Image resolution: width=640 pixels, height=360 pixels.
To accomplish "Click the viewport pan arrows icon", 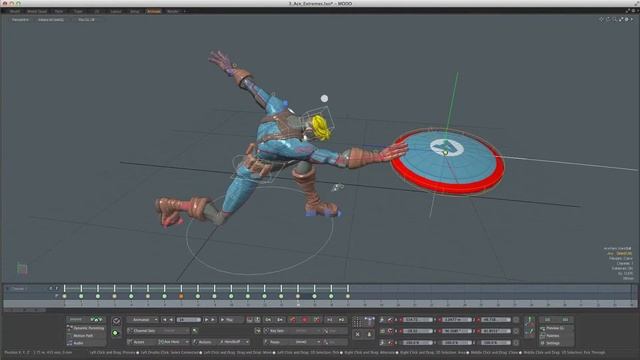I will point(602,19).
